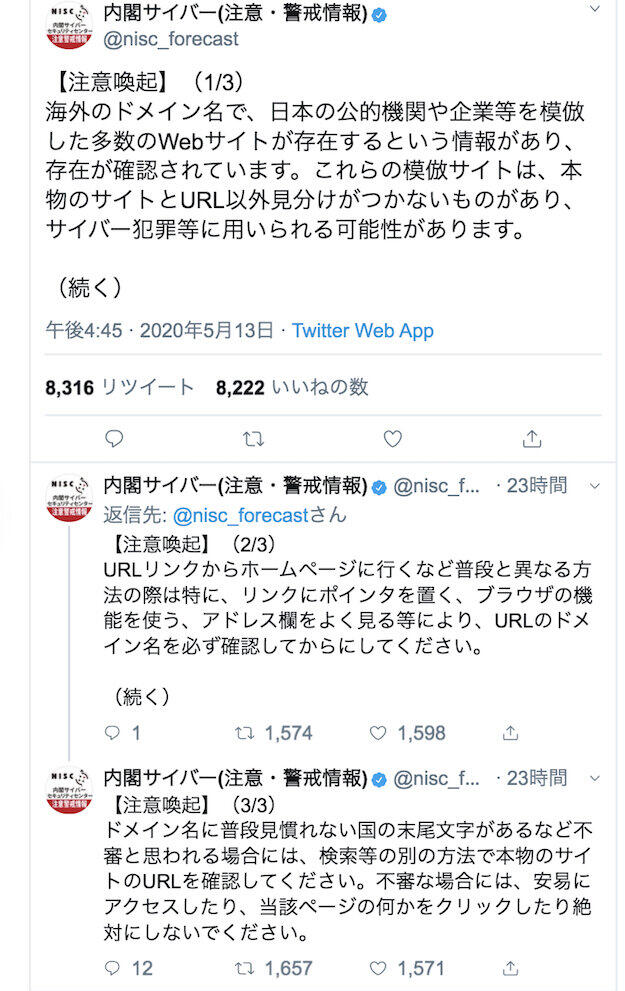Screen dimensions: 625x991
Task: Like the (1/3) tweet with the heart
Action: click(x=392, y=437)
